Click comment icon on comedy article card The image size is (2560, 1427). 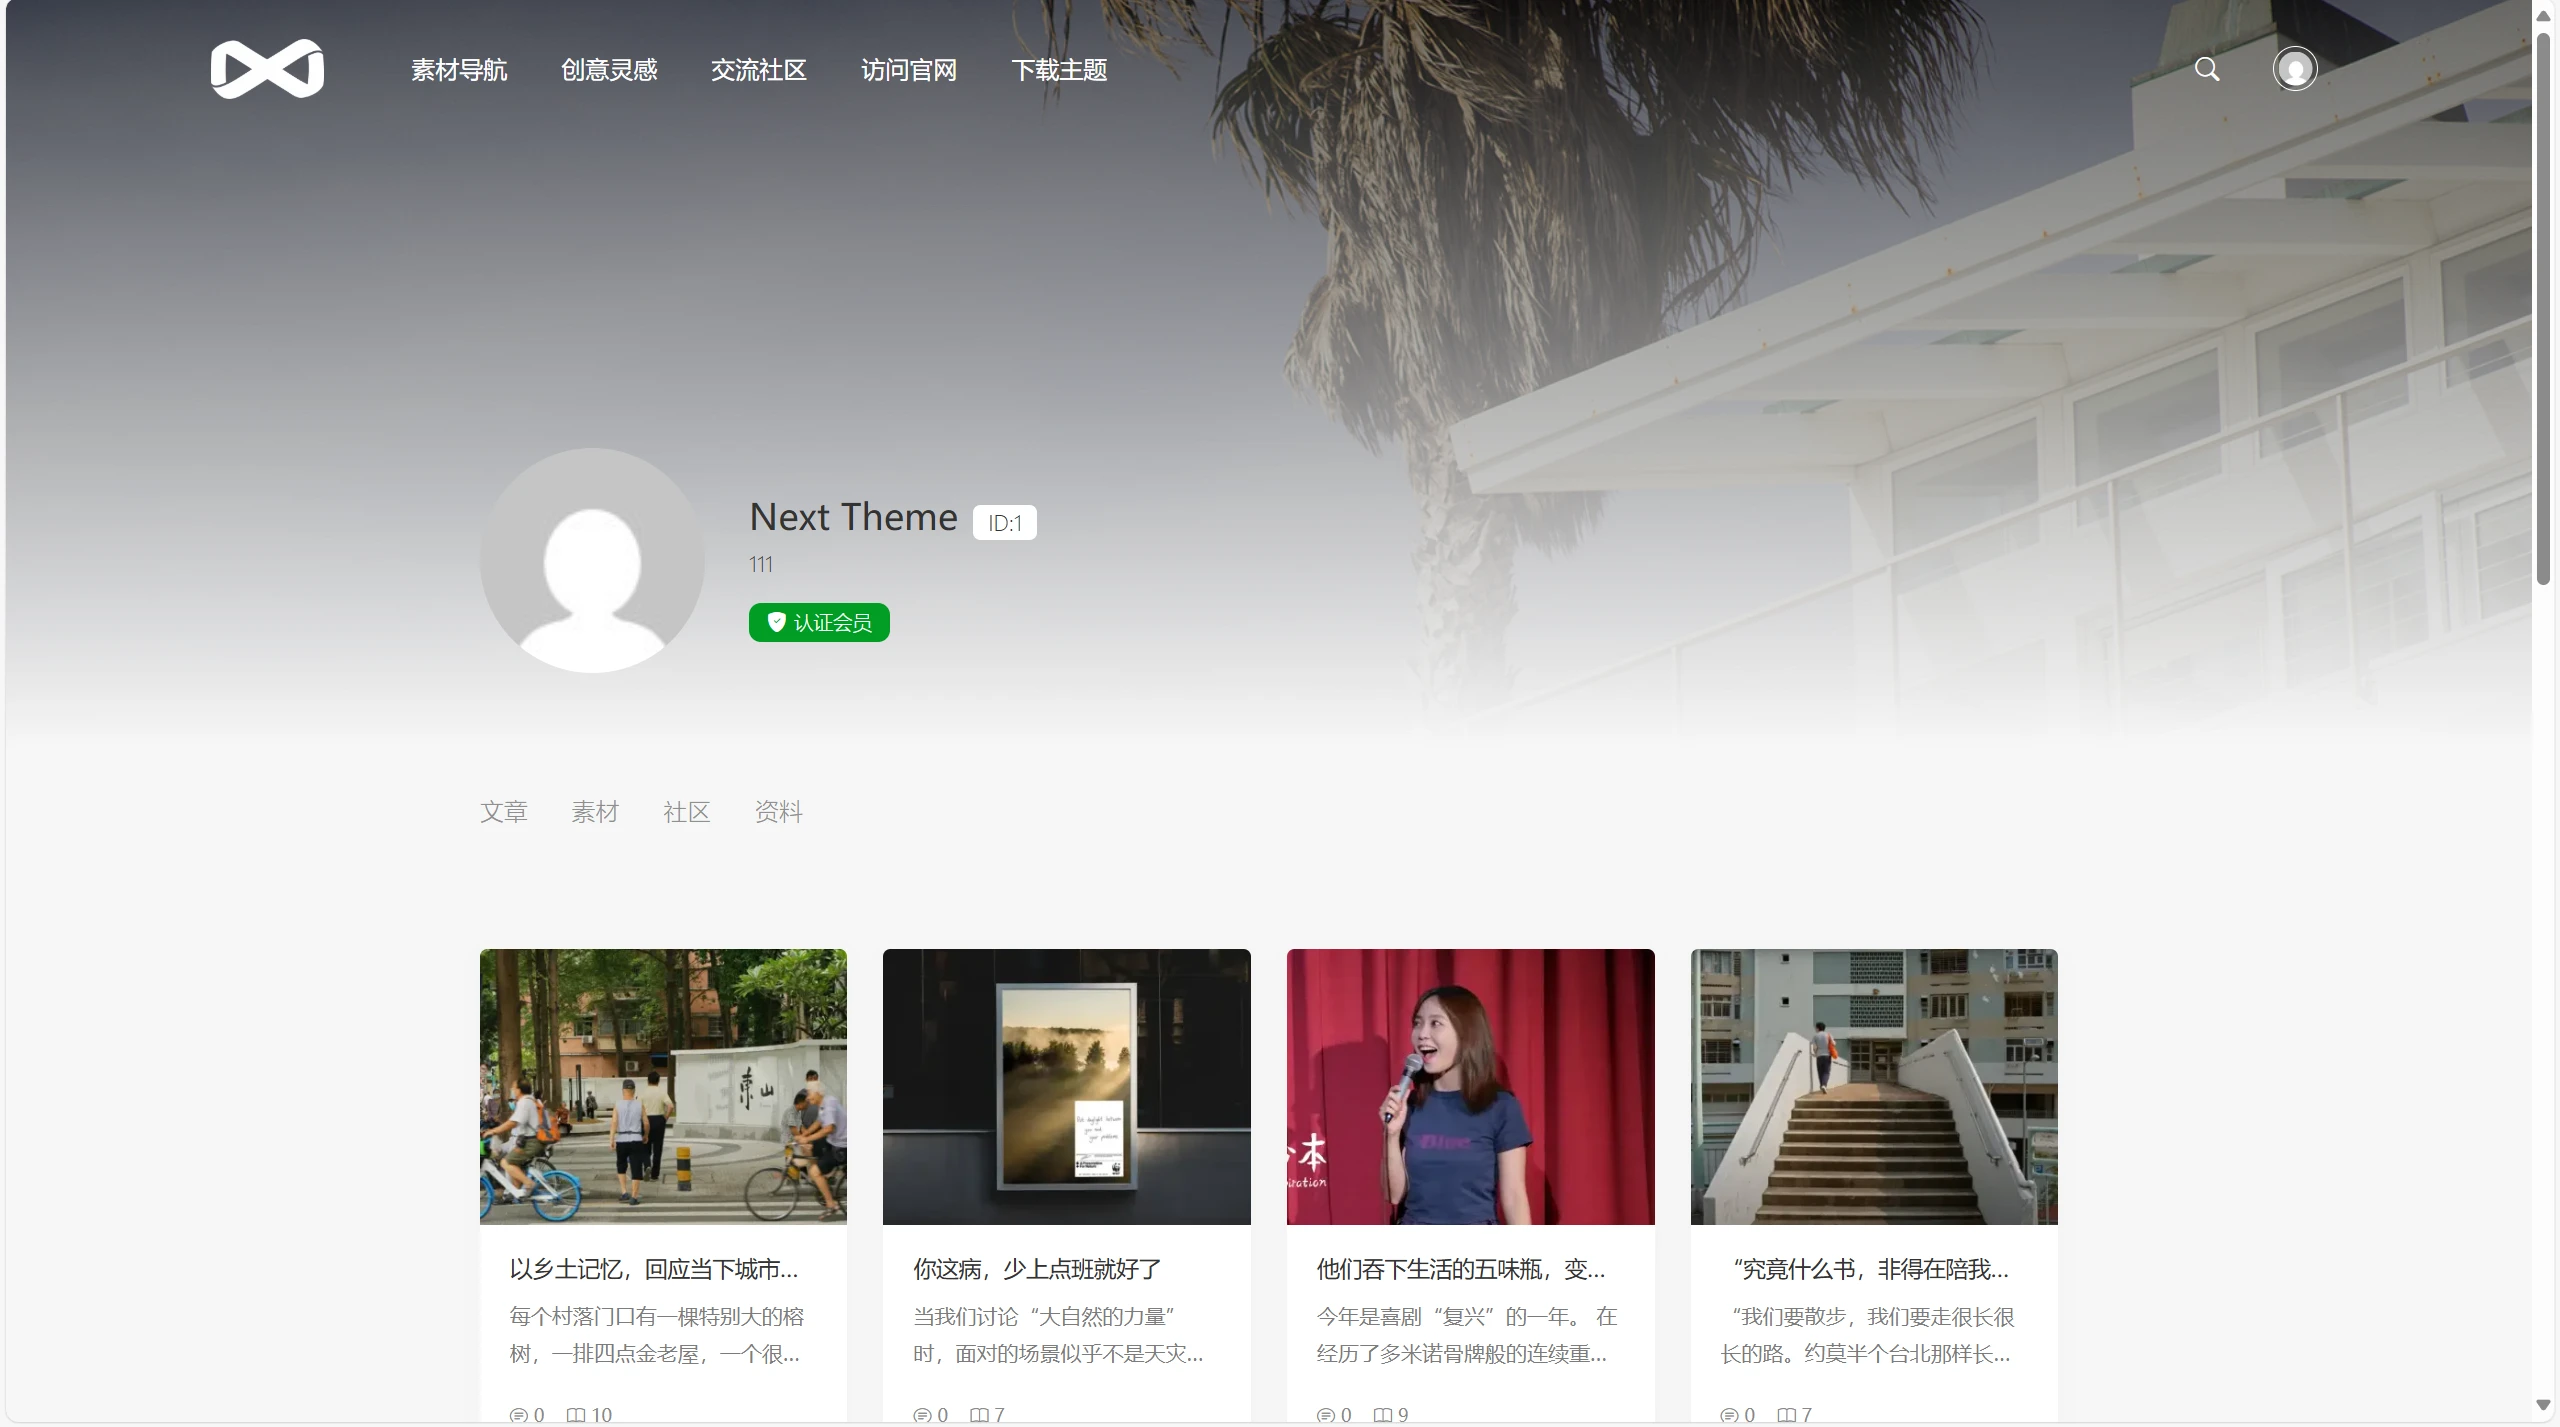(1325, 1414)
